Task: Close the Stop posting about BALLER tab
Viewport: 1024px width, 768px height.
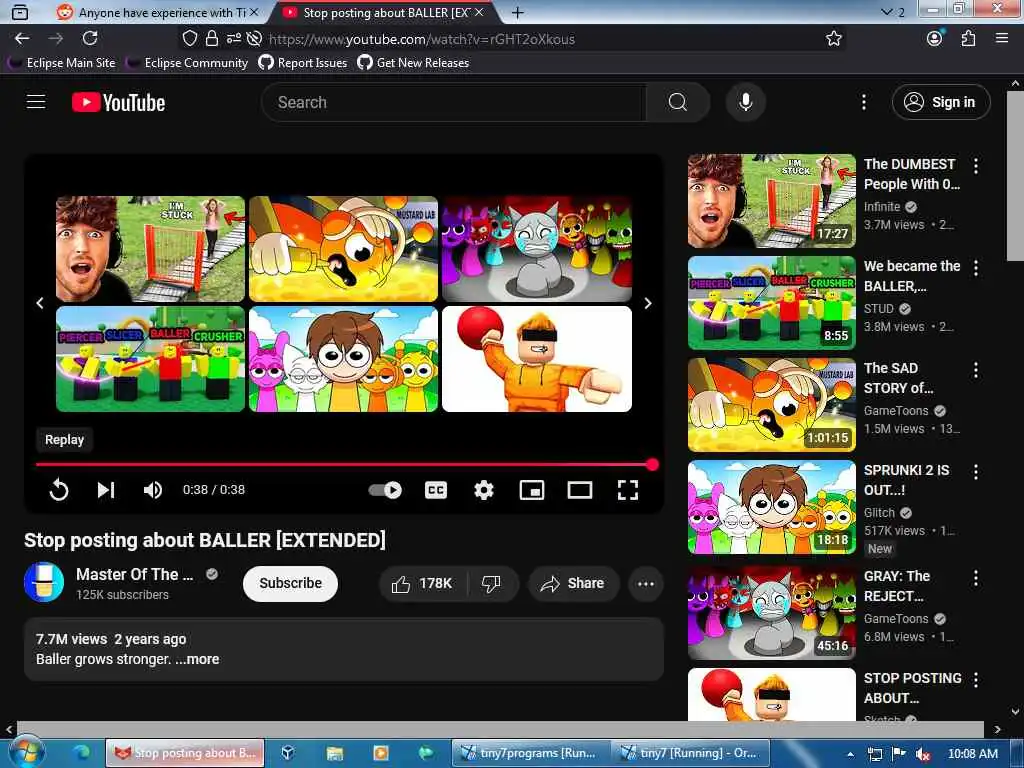Action: [x=479, y=12]
